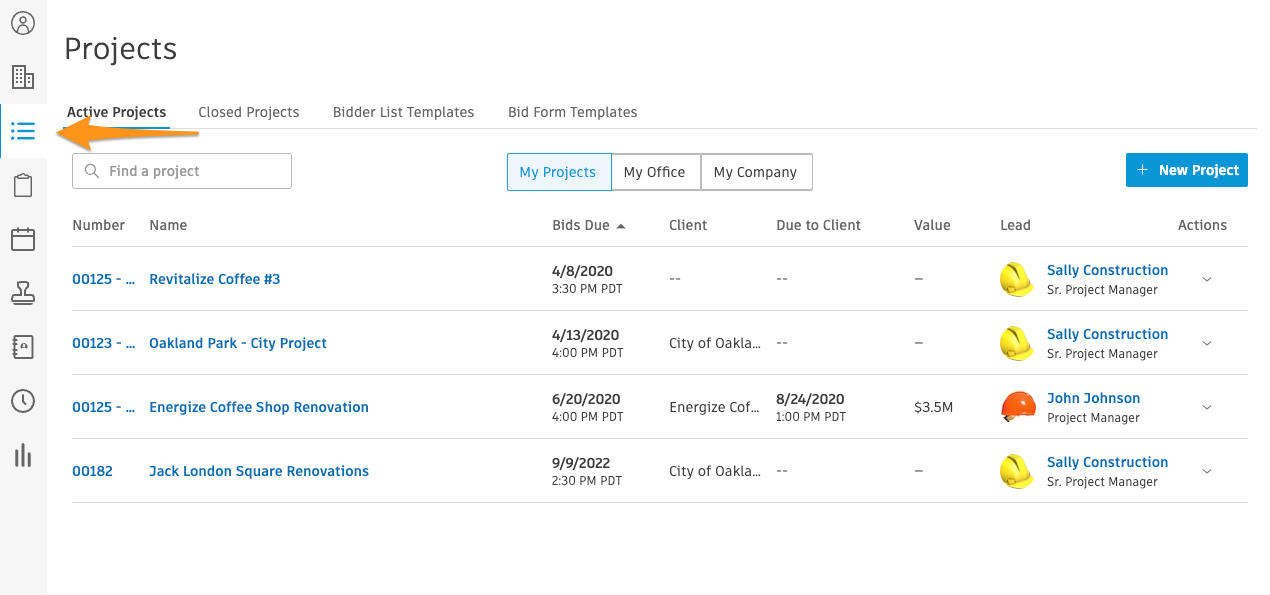Expand actions for Revitalize Coffee #3

[1206, 280]
